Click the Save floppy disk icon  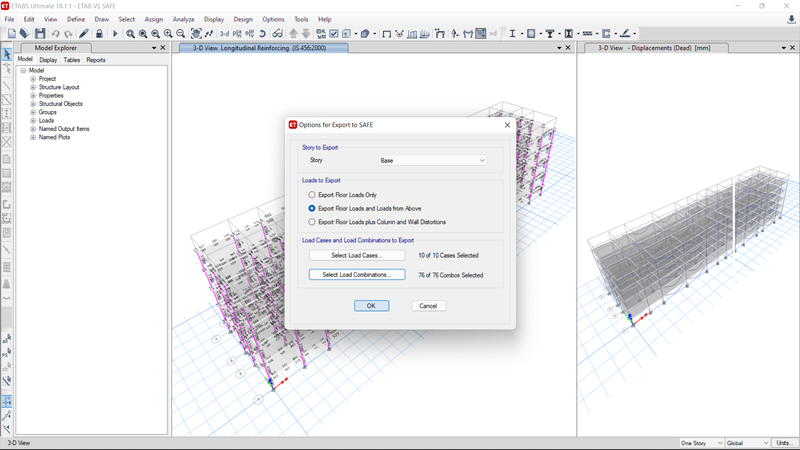point(40,34)
